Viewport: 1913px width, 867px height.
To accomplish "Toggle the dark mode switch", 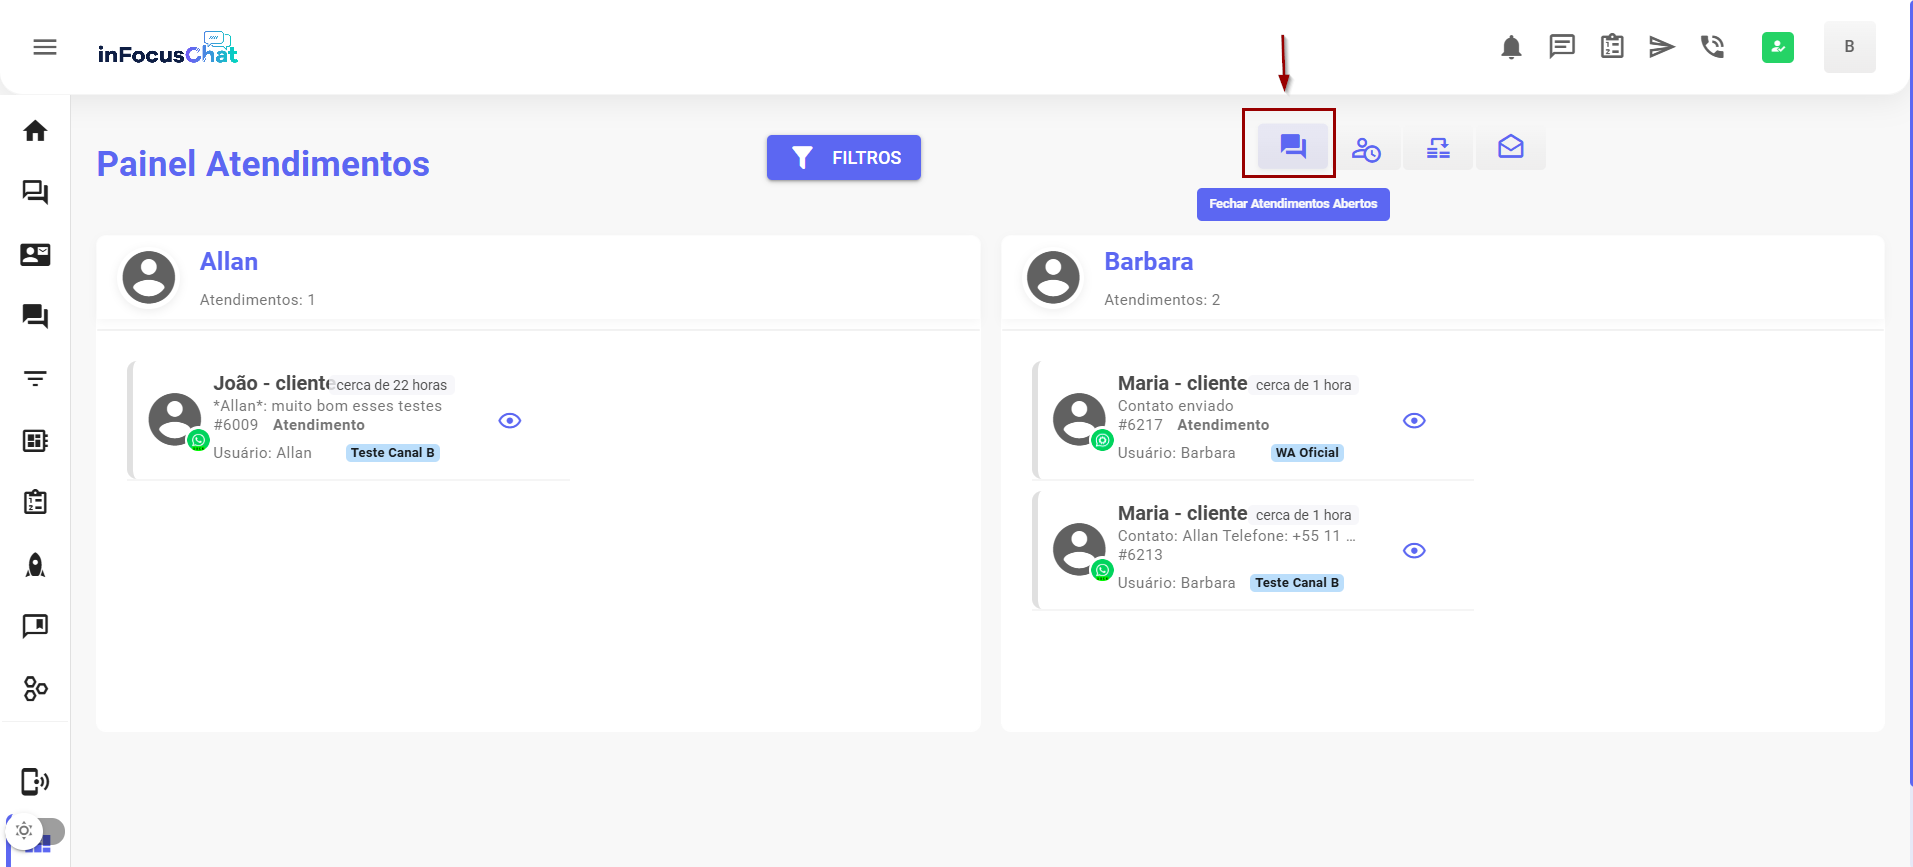I will pyautogui.click(x=36, y=831).
